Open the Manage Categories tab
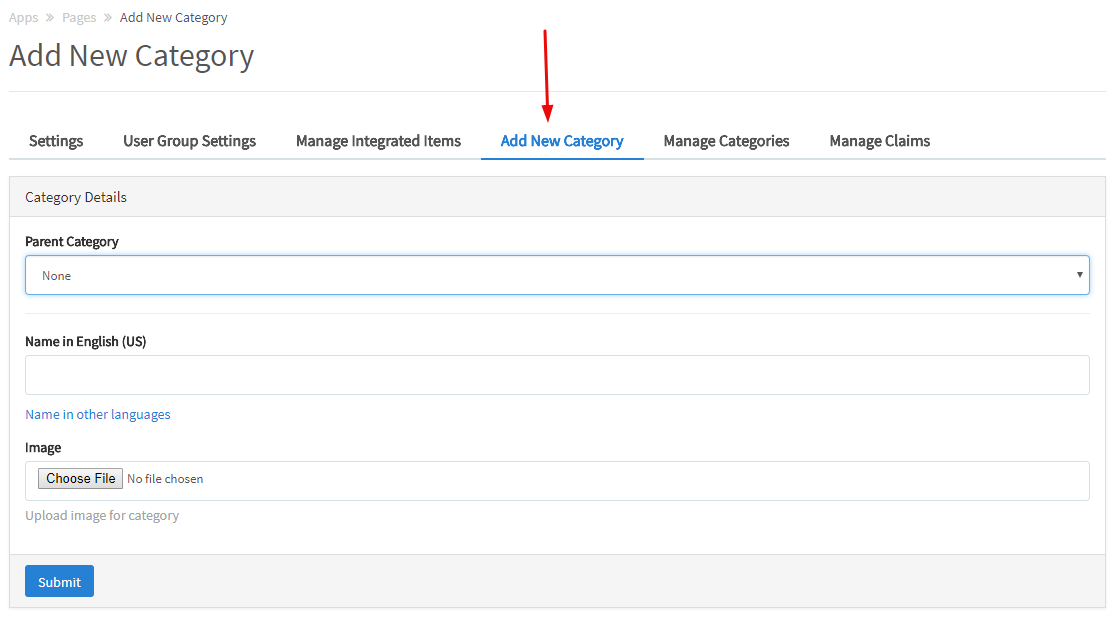Viewport: 1120px width, 618px height. tap(726, 141)
